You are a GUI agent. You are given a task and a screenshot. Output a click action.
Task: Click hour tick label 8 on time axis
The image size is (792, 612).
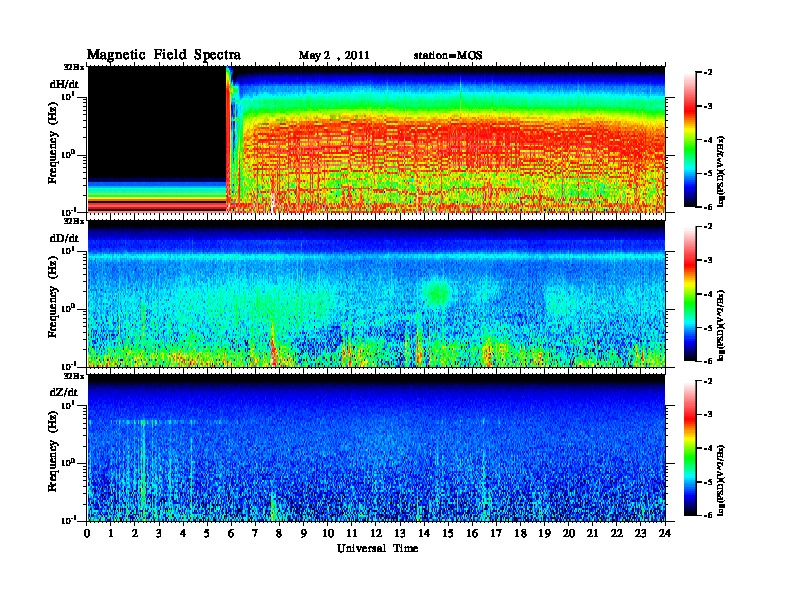tap(279, 534)
